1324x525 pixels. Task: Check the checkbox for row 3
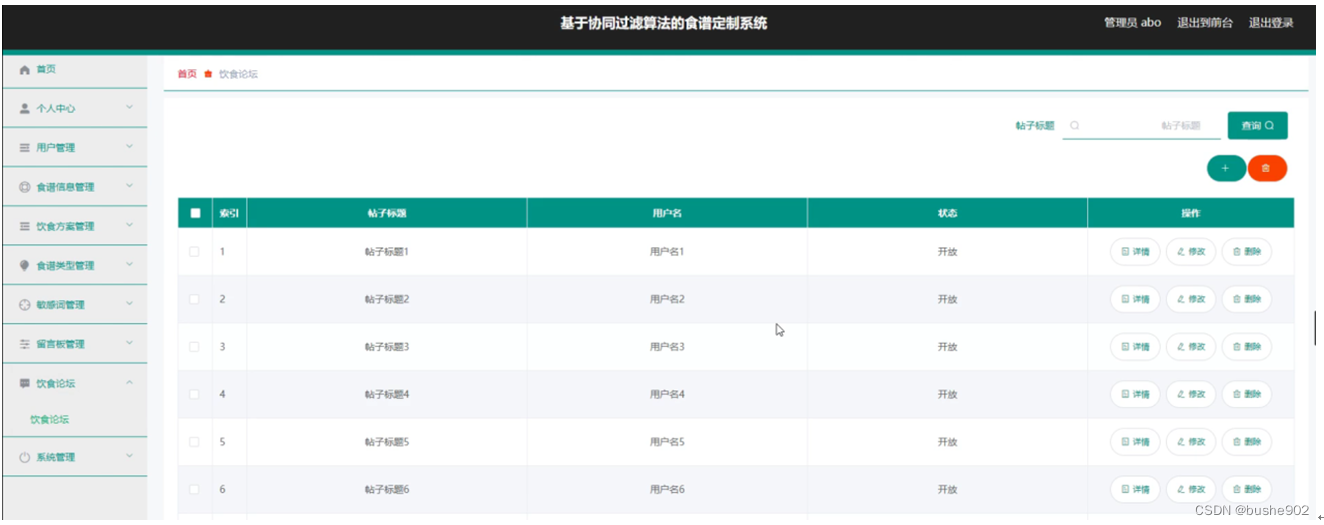(195, 347)
